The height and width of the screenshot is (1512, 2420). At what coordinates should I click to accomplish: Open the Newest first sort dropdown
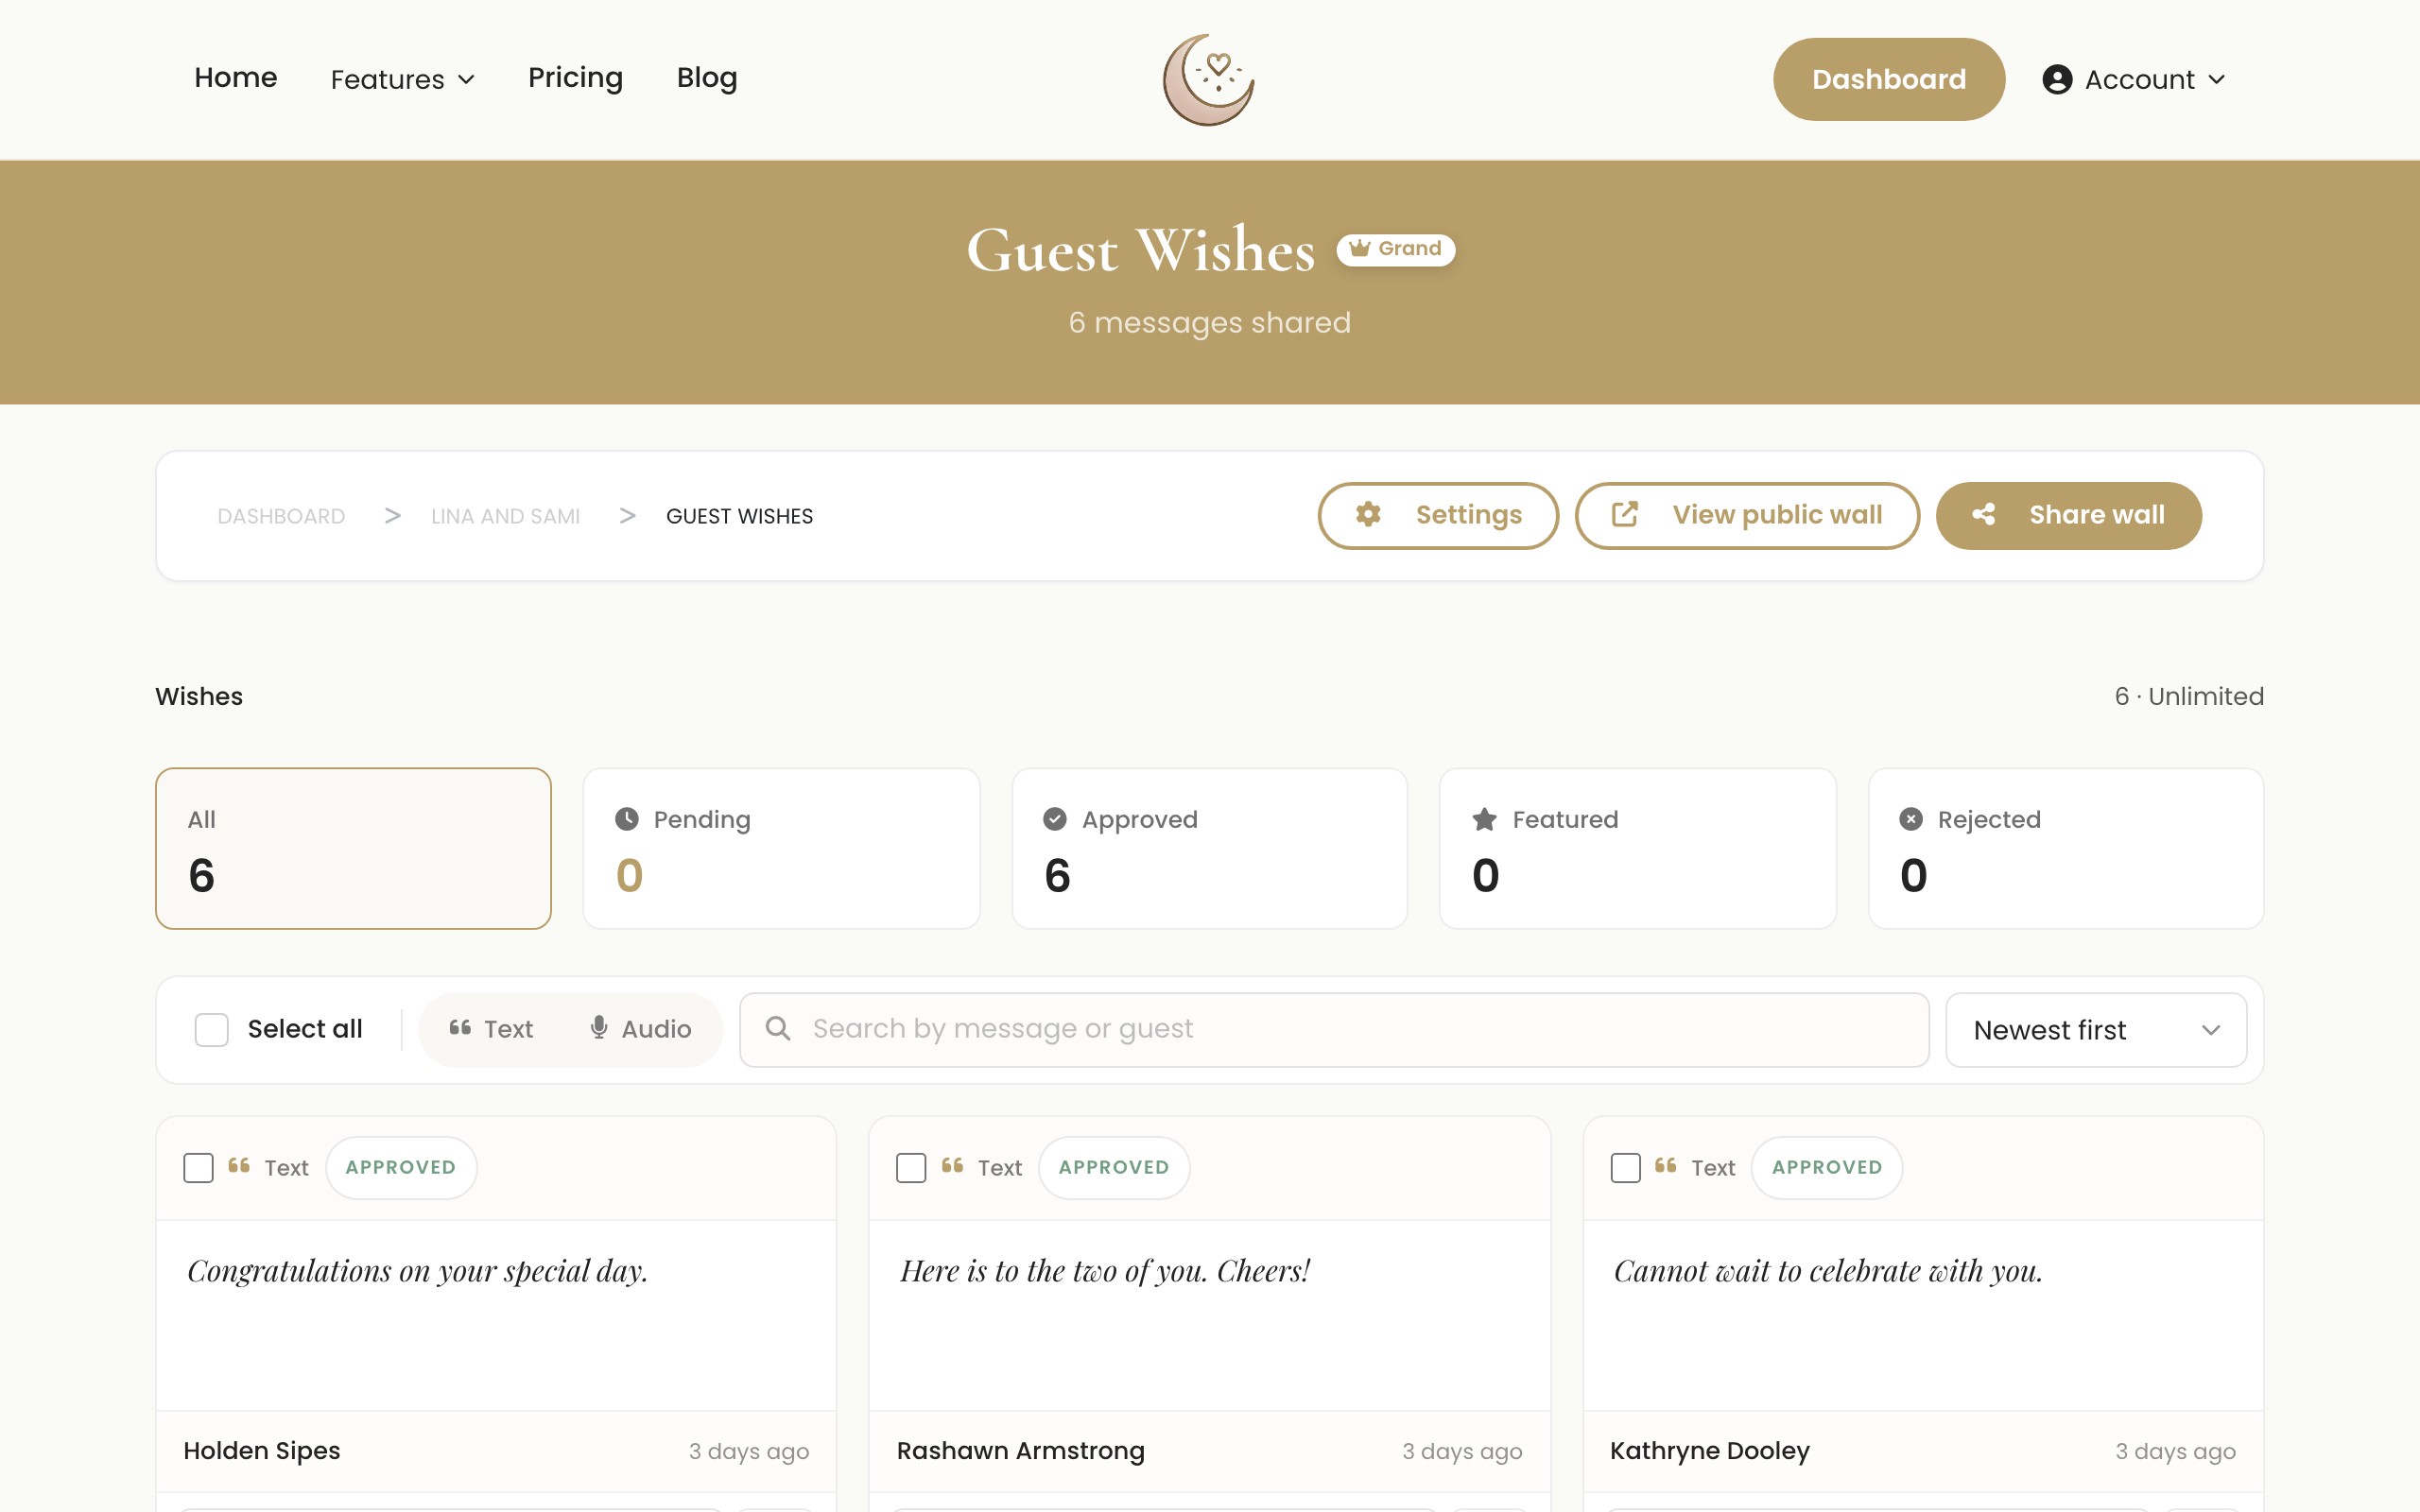2096,1030
